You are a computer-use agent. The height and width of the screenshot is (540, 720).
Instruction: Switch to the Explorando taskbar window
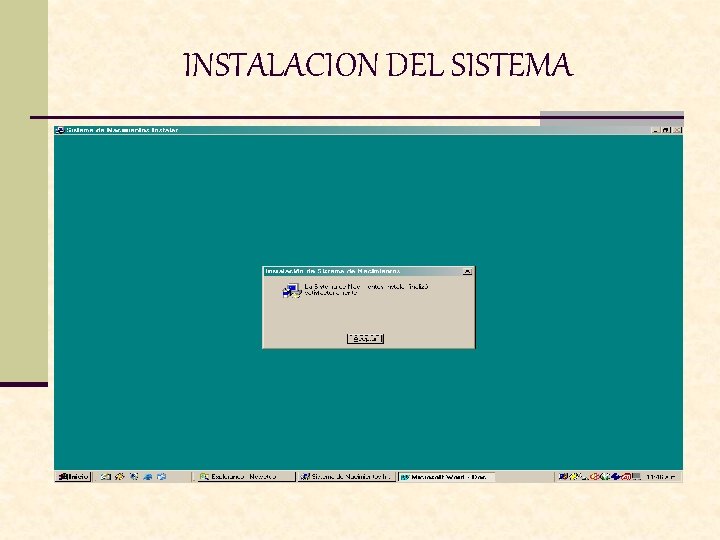(246, 477)
